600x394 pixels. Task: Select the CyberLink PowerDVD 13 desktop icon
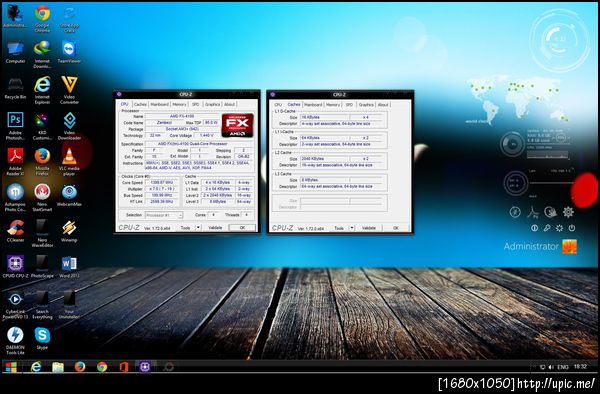point(15,305)
